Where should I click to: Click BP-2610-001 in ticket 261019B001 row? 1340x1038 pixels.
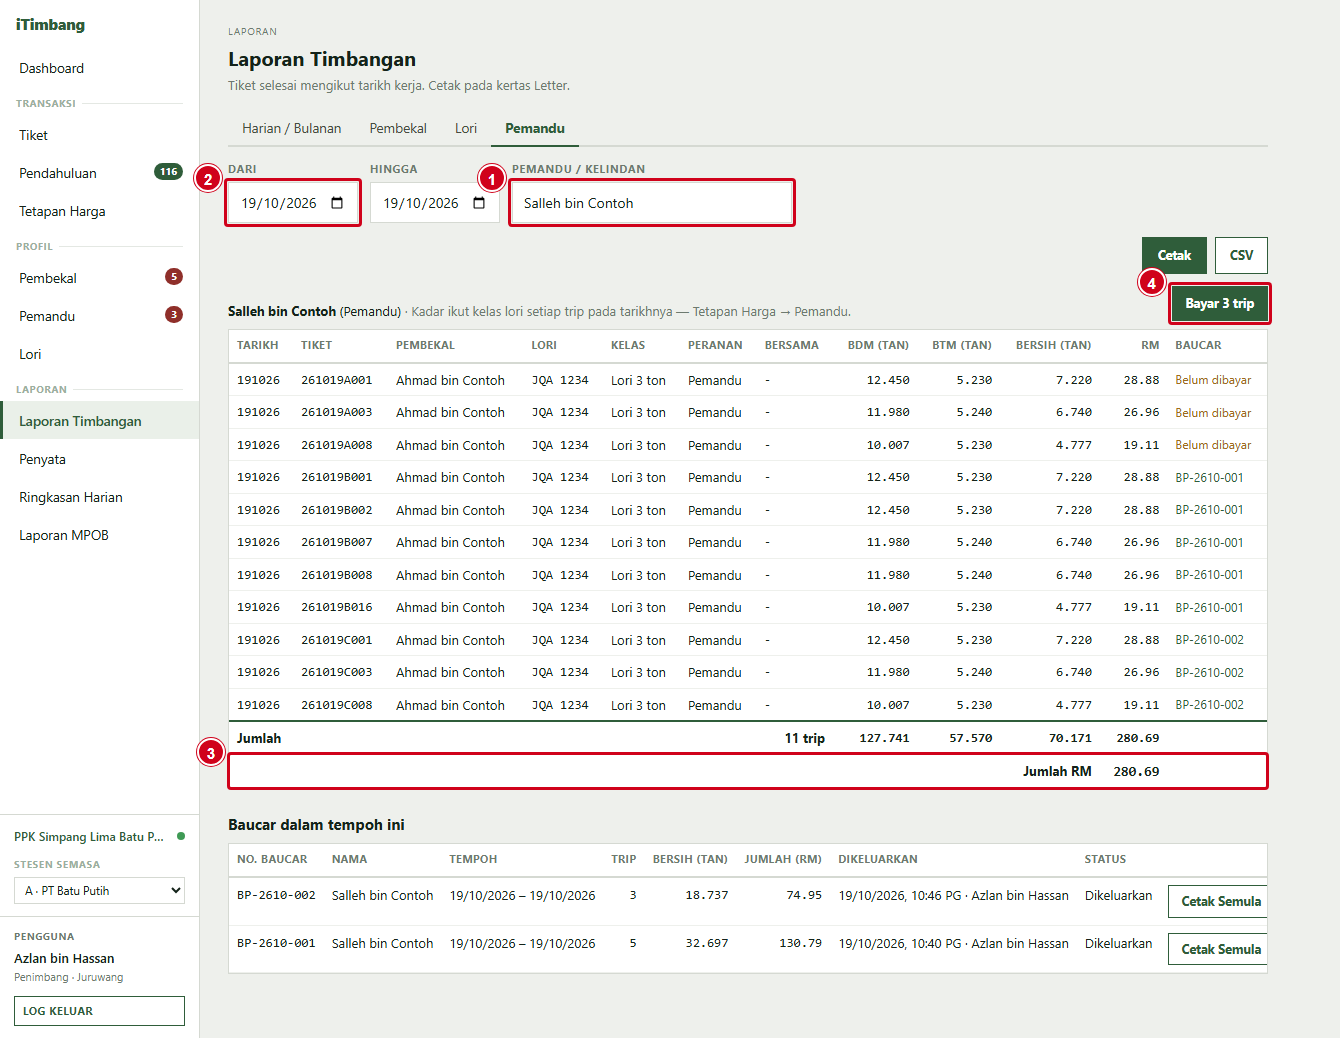tap(1209, 477)
